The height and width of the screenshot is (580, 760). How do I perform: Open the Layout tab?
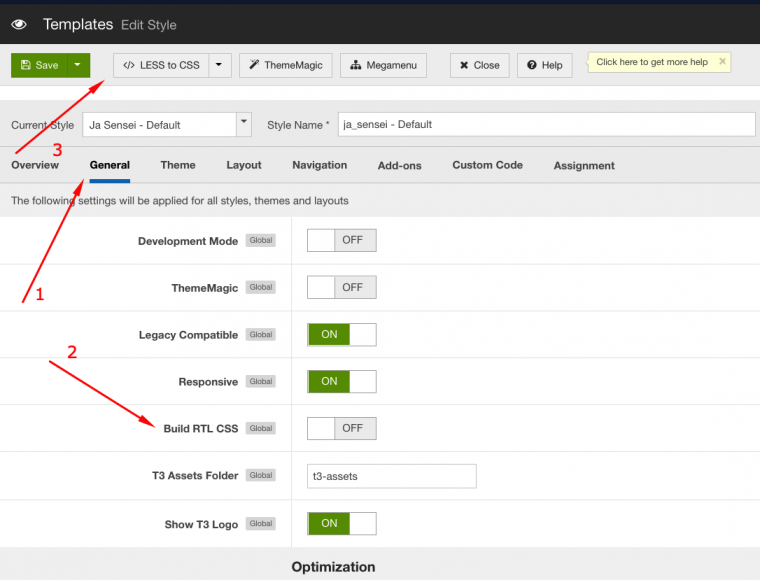point(244,165)
